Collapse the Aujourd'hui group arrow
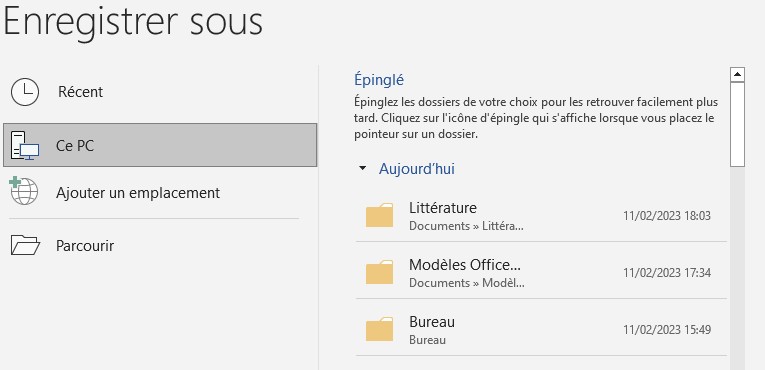Viewport: 765px width, 370px height. pyautogui.click(x=362, y=168)
